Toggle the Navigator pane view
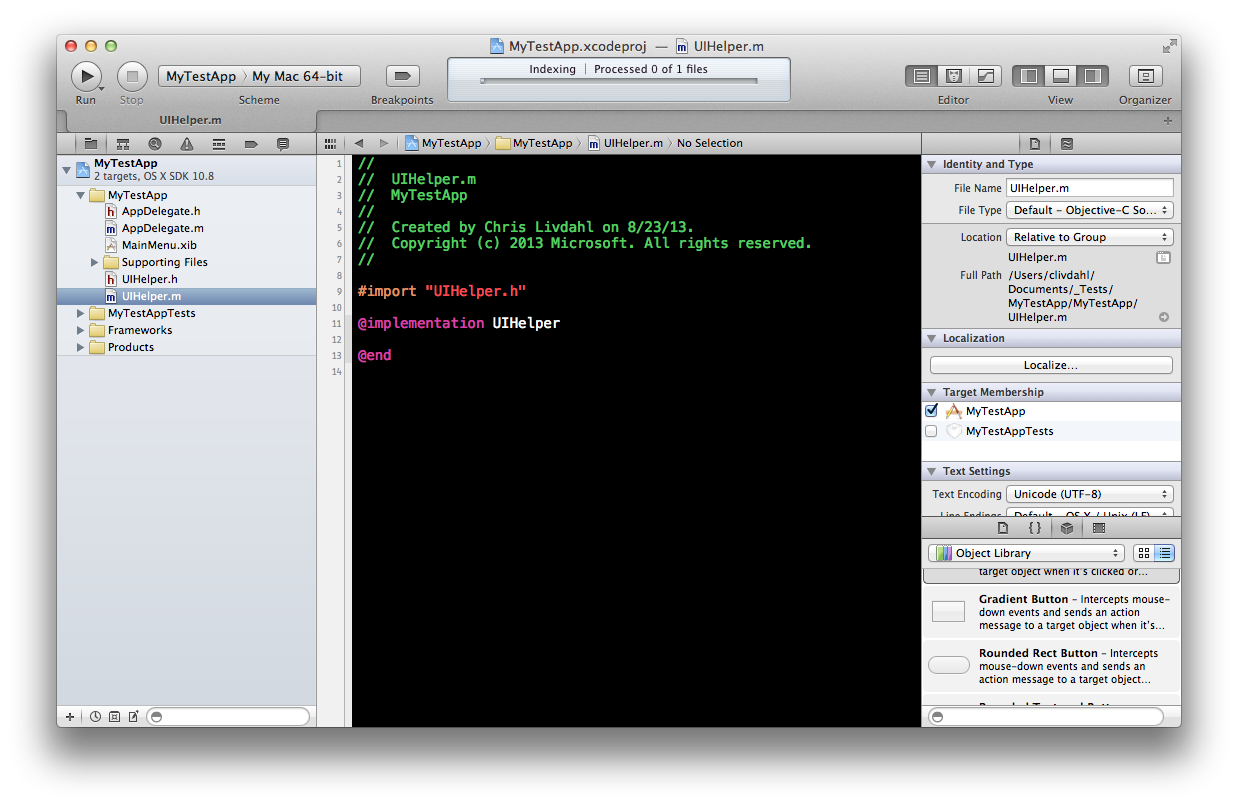Viewport: 1238px width, 806px height. click(1029, 76)
